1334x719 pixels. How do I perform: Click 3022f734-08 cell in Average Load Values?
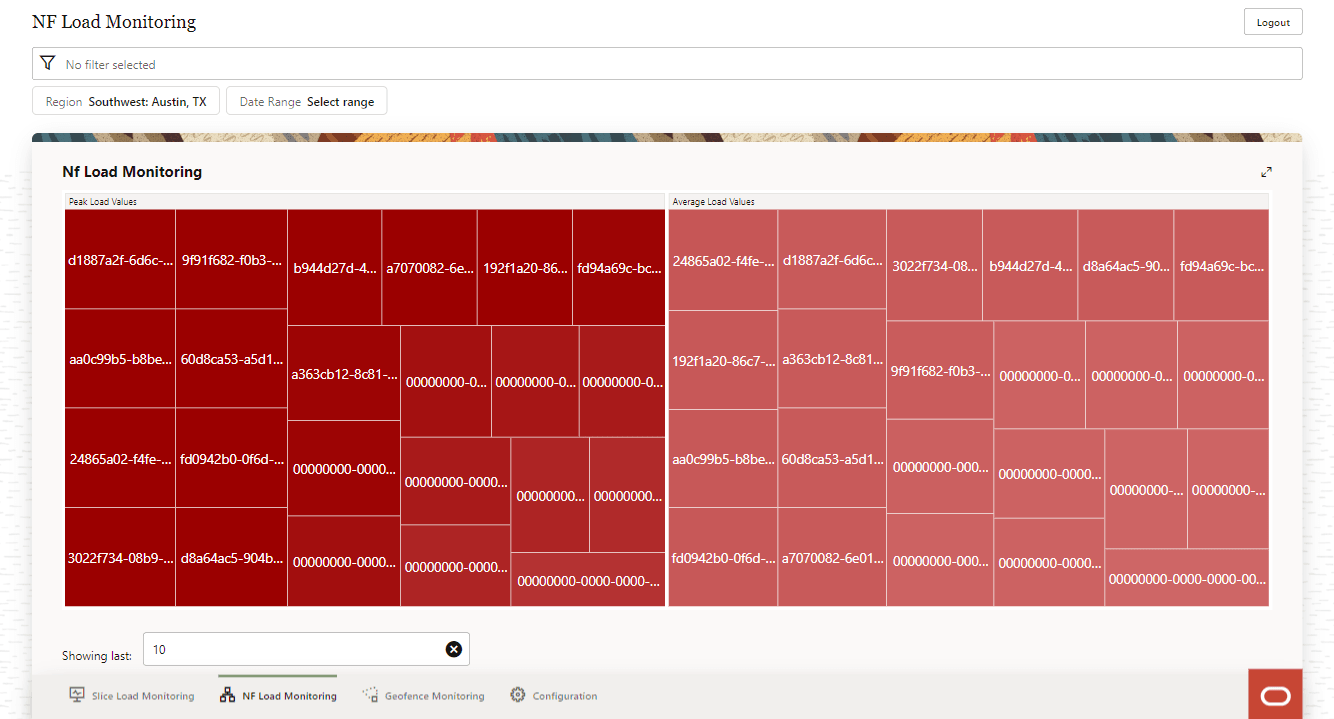[935, 265]
